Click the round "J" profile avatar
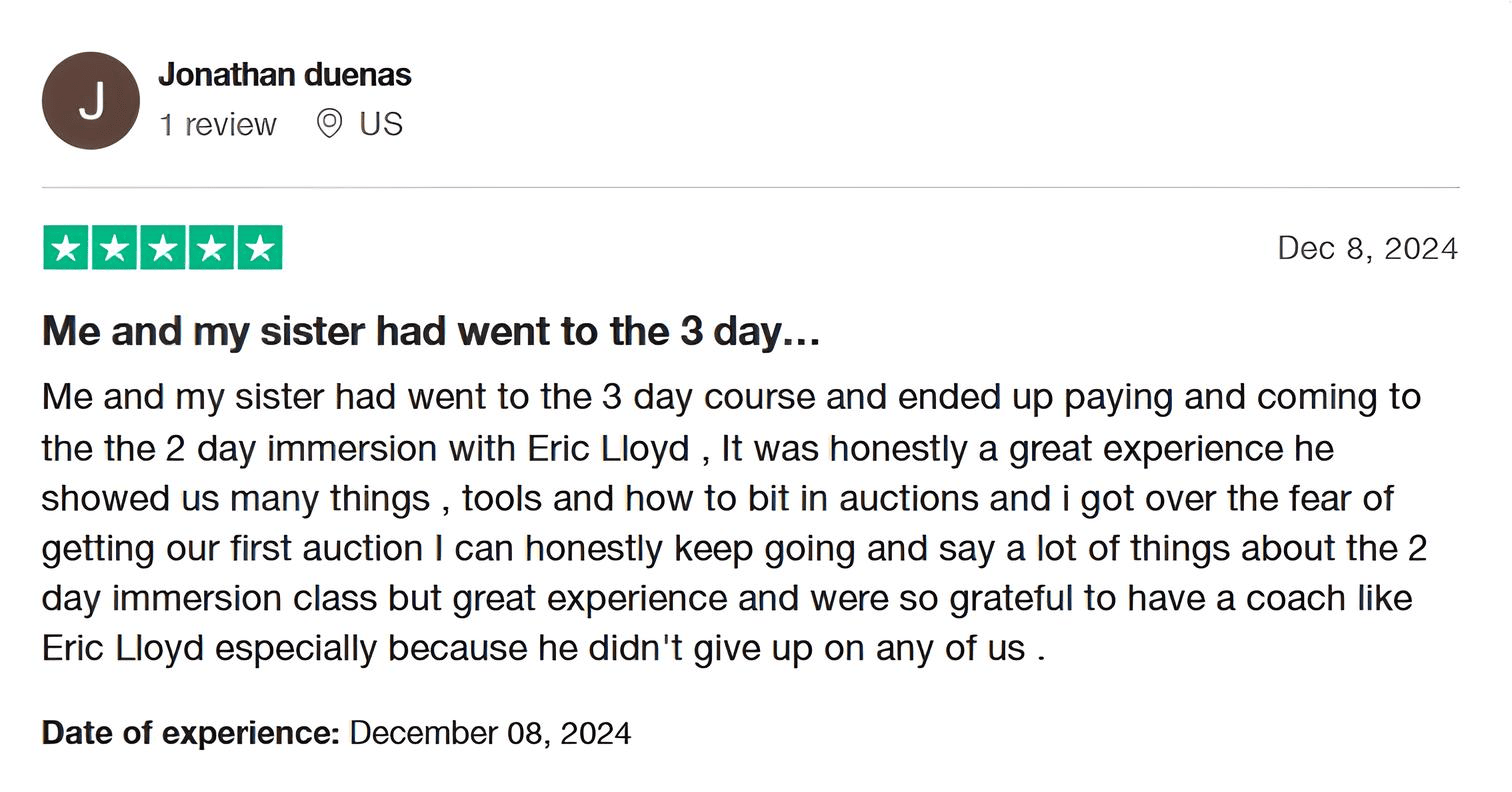The width and height of the screenshot is (1512, 792). click(90, 101)
